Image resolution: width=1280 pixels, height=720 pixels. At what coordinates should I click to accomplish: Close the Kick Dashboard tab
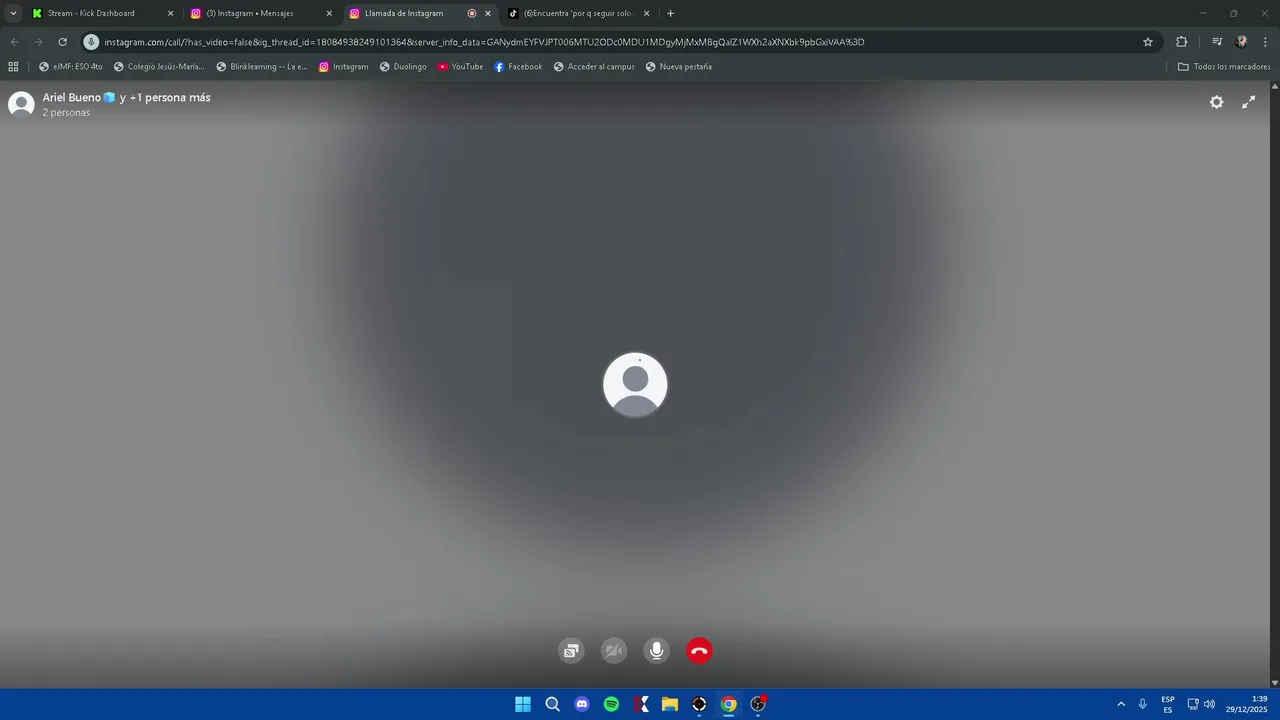coord(170,14)
